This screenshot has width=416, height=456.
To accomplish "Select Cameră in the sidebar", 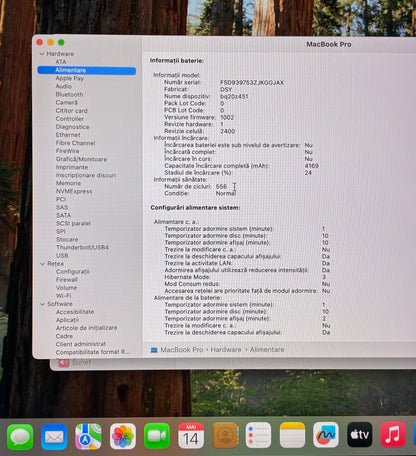I will [x=67, y=103].
